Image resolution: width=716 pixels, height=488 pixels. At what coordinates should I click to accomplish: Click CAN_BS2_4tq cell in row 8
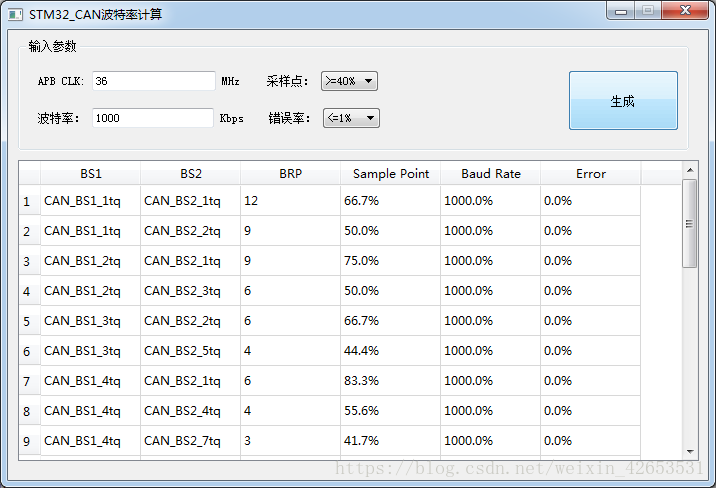190,411
